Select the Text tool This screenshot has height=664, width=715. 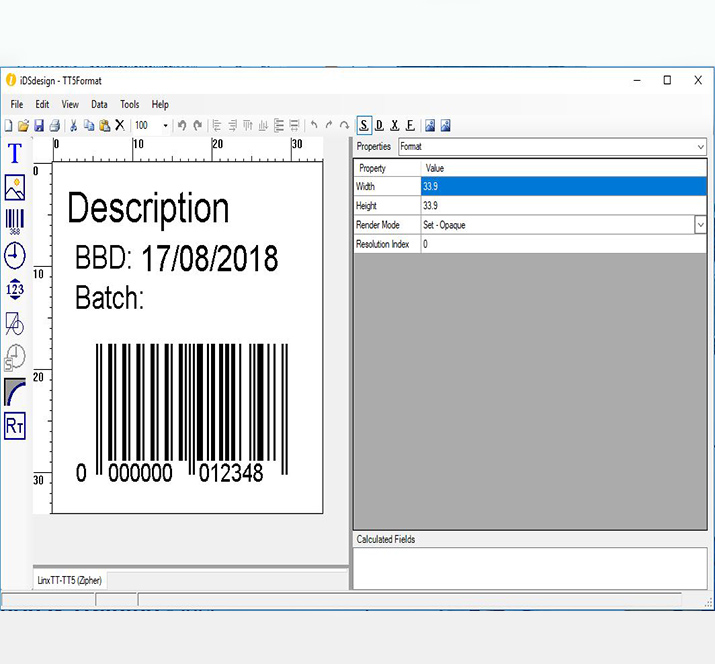coord(15,153)
